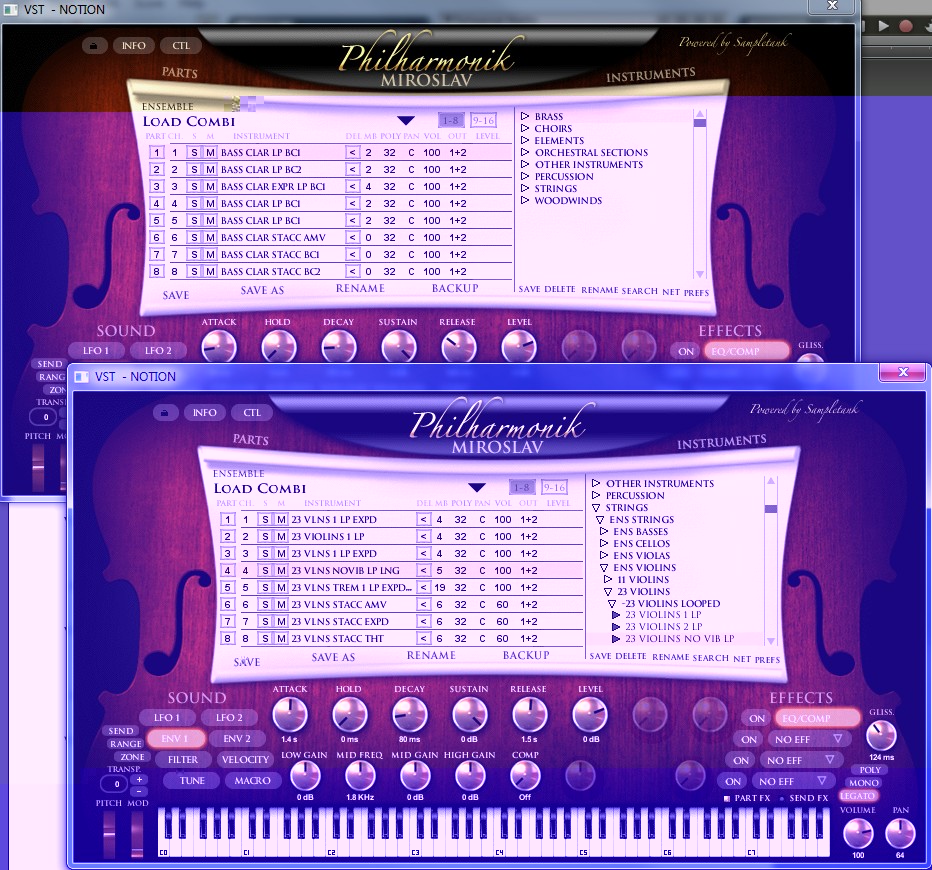This screenshot has width=932, height=870.
Task: Select the PART FX option
Action: pyautogui.click(x=747, y=798)
